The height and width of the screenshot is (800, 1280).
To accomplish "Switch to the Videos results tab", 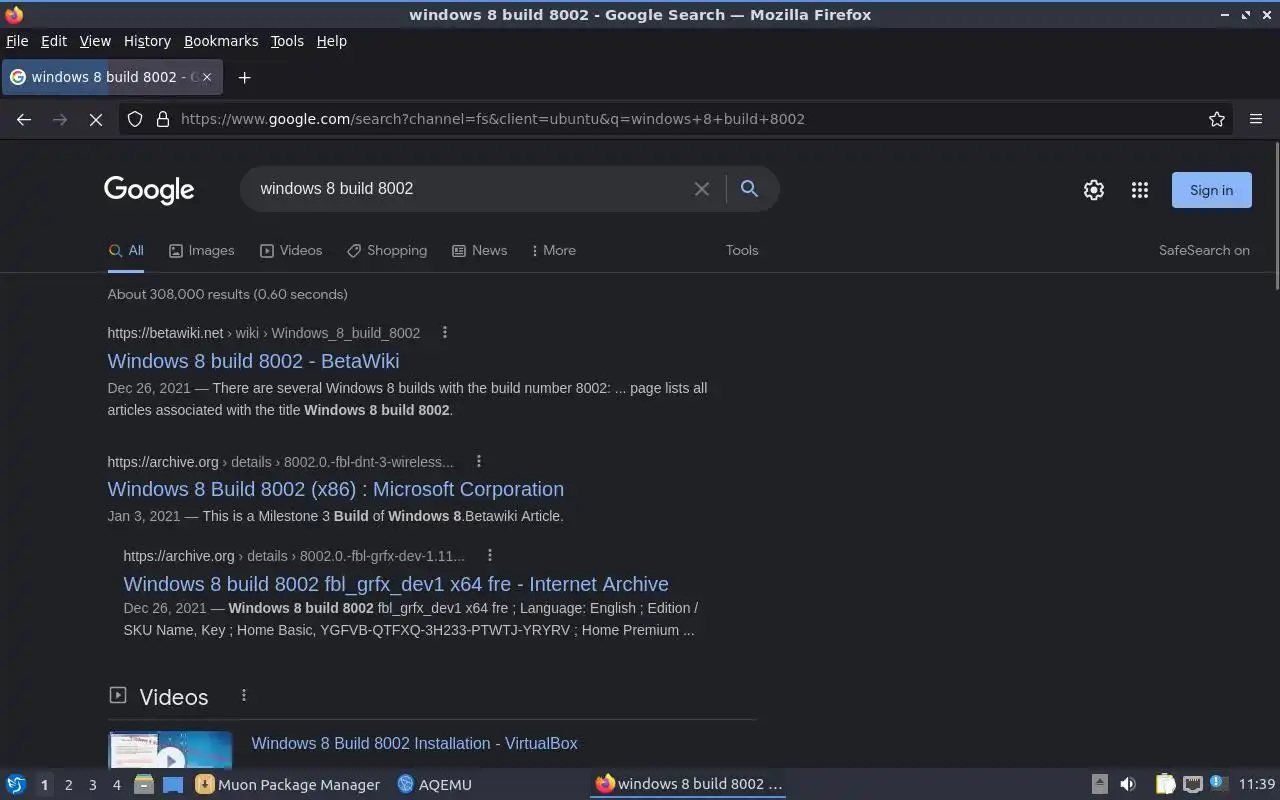I will [291, 250].
